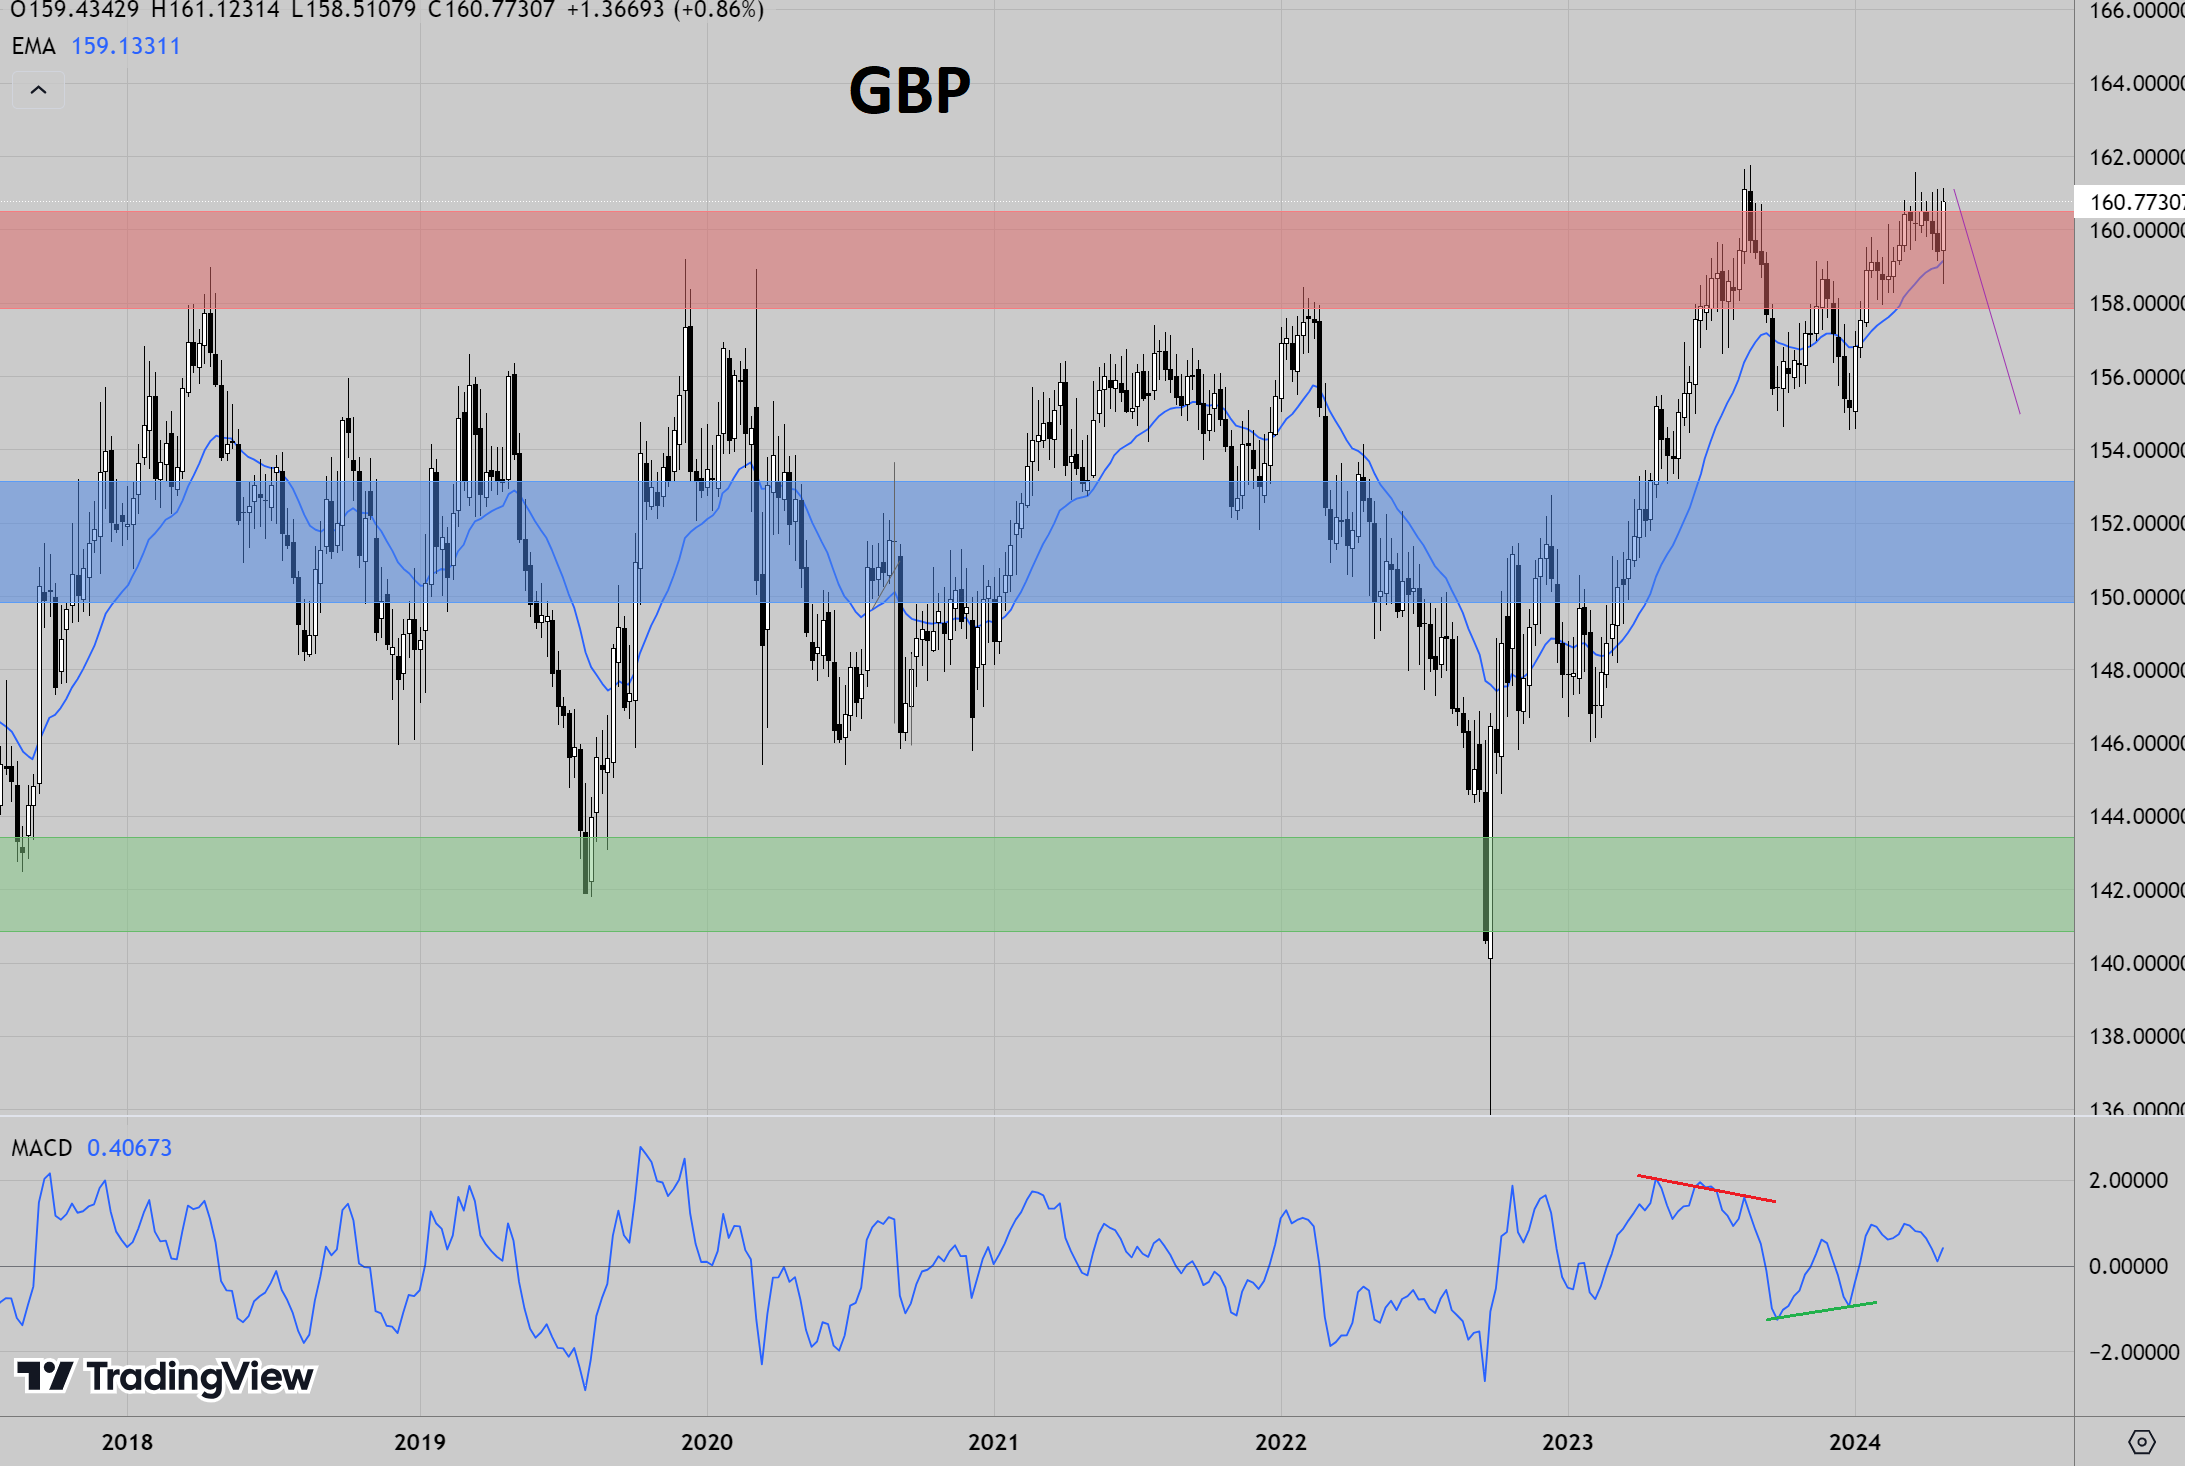Select the GBP text label on the chart
Image resolution: width=2185 pixels, height=1466 pixels.
tap(909, 91)
